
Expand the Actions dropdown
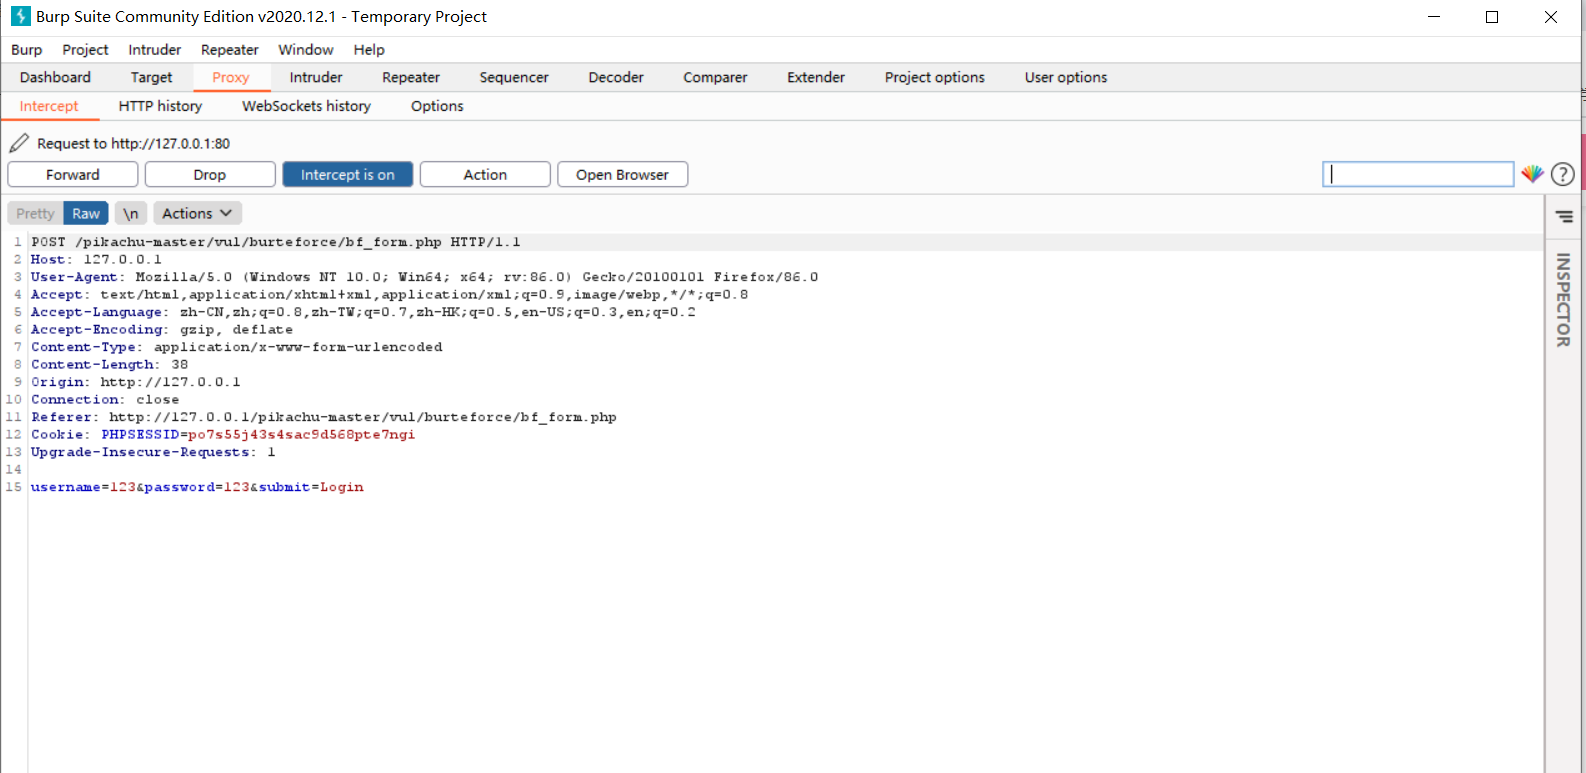coord(197,213)
